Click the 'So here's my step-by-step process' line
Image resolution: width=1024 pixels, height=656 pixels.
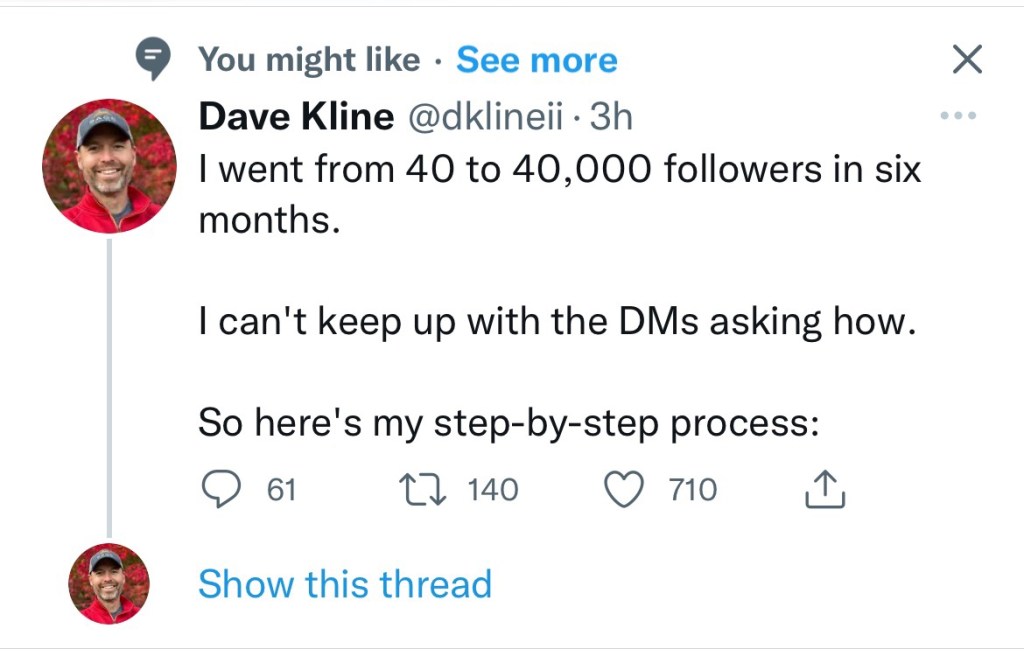pyautogui.click(x=509, y=423)
